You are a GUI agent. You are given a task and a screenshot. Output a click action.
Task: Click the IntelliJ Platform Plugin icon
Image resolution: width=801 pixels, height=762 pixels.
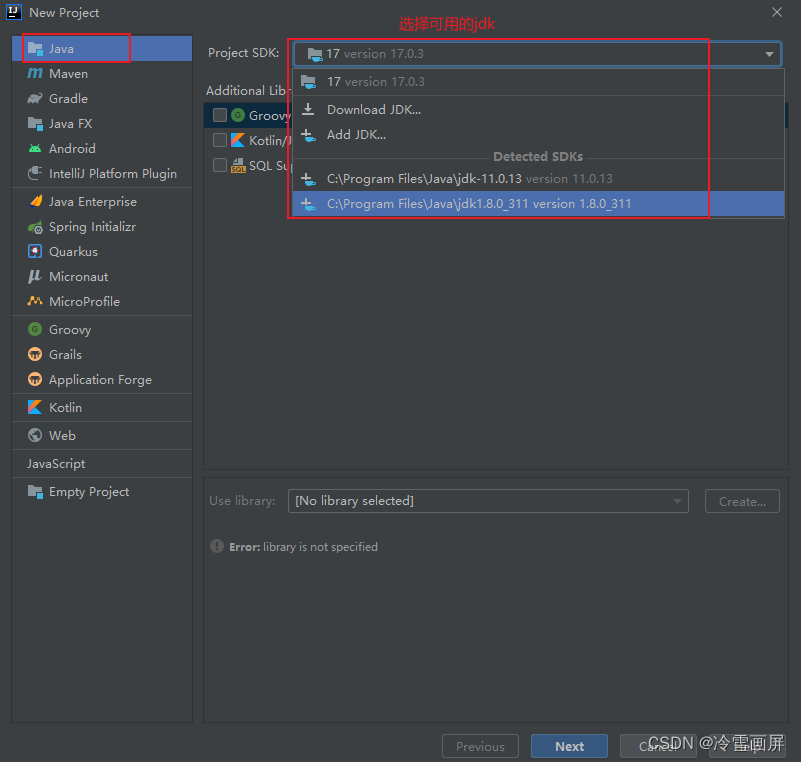[35, 173]
